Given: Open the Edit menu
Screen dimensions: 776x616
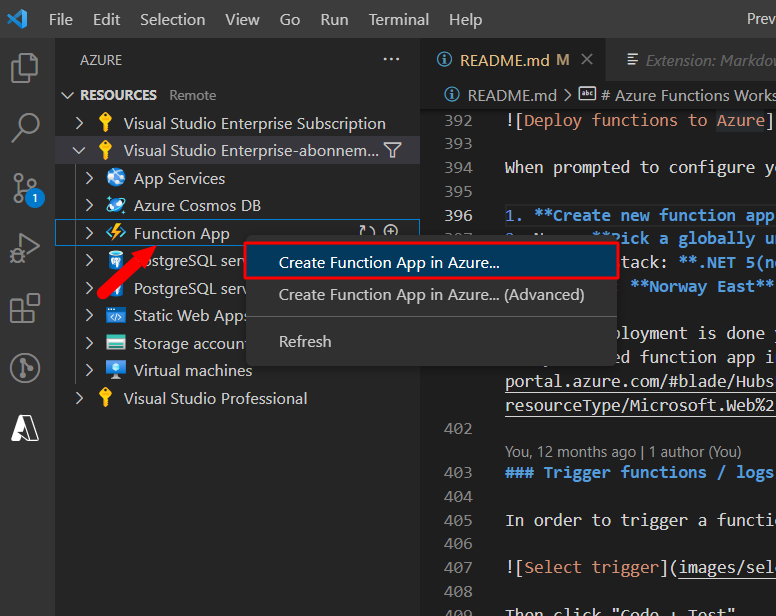Looking at the screenshot, I should tap(106, 19).
